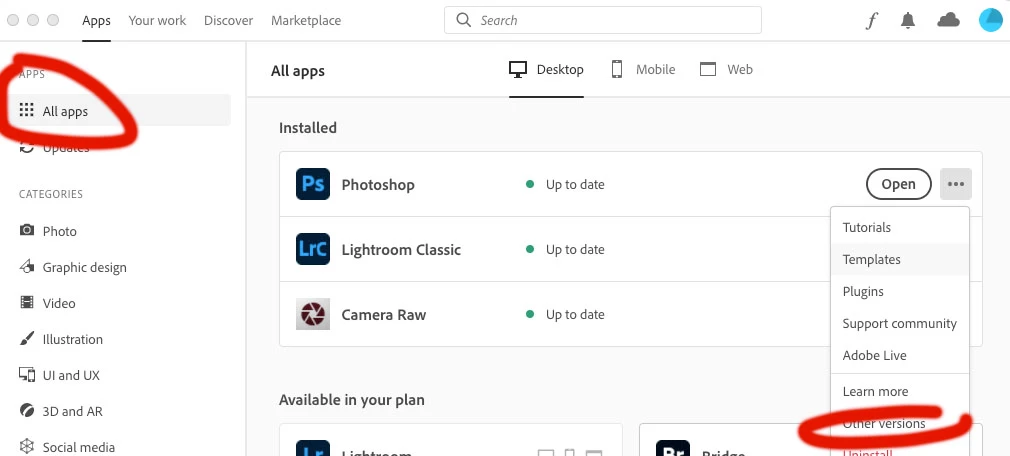Select the Desktop platform tab
This screenshot has height=456, width=1010.
[546, 70]
